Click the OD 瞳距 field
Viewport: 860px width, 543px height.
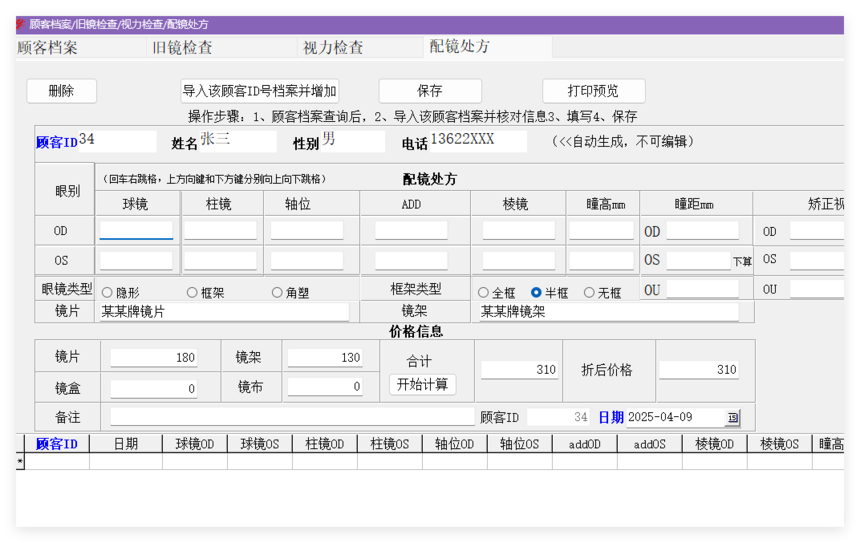coord(703,230)
